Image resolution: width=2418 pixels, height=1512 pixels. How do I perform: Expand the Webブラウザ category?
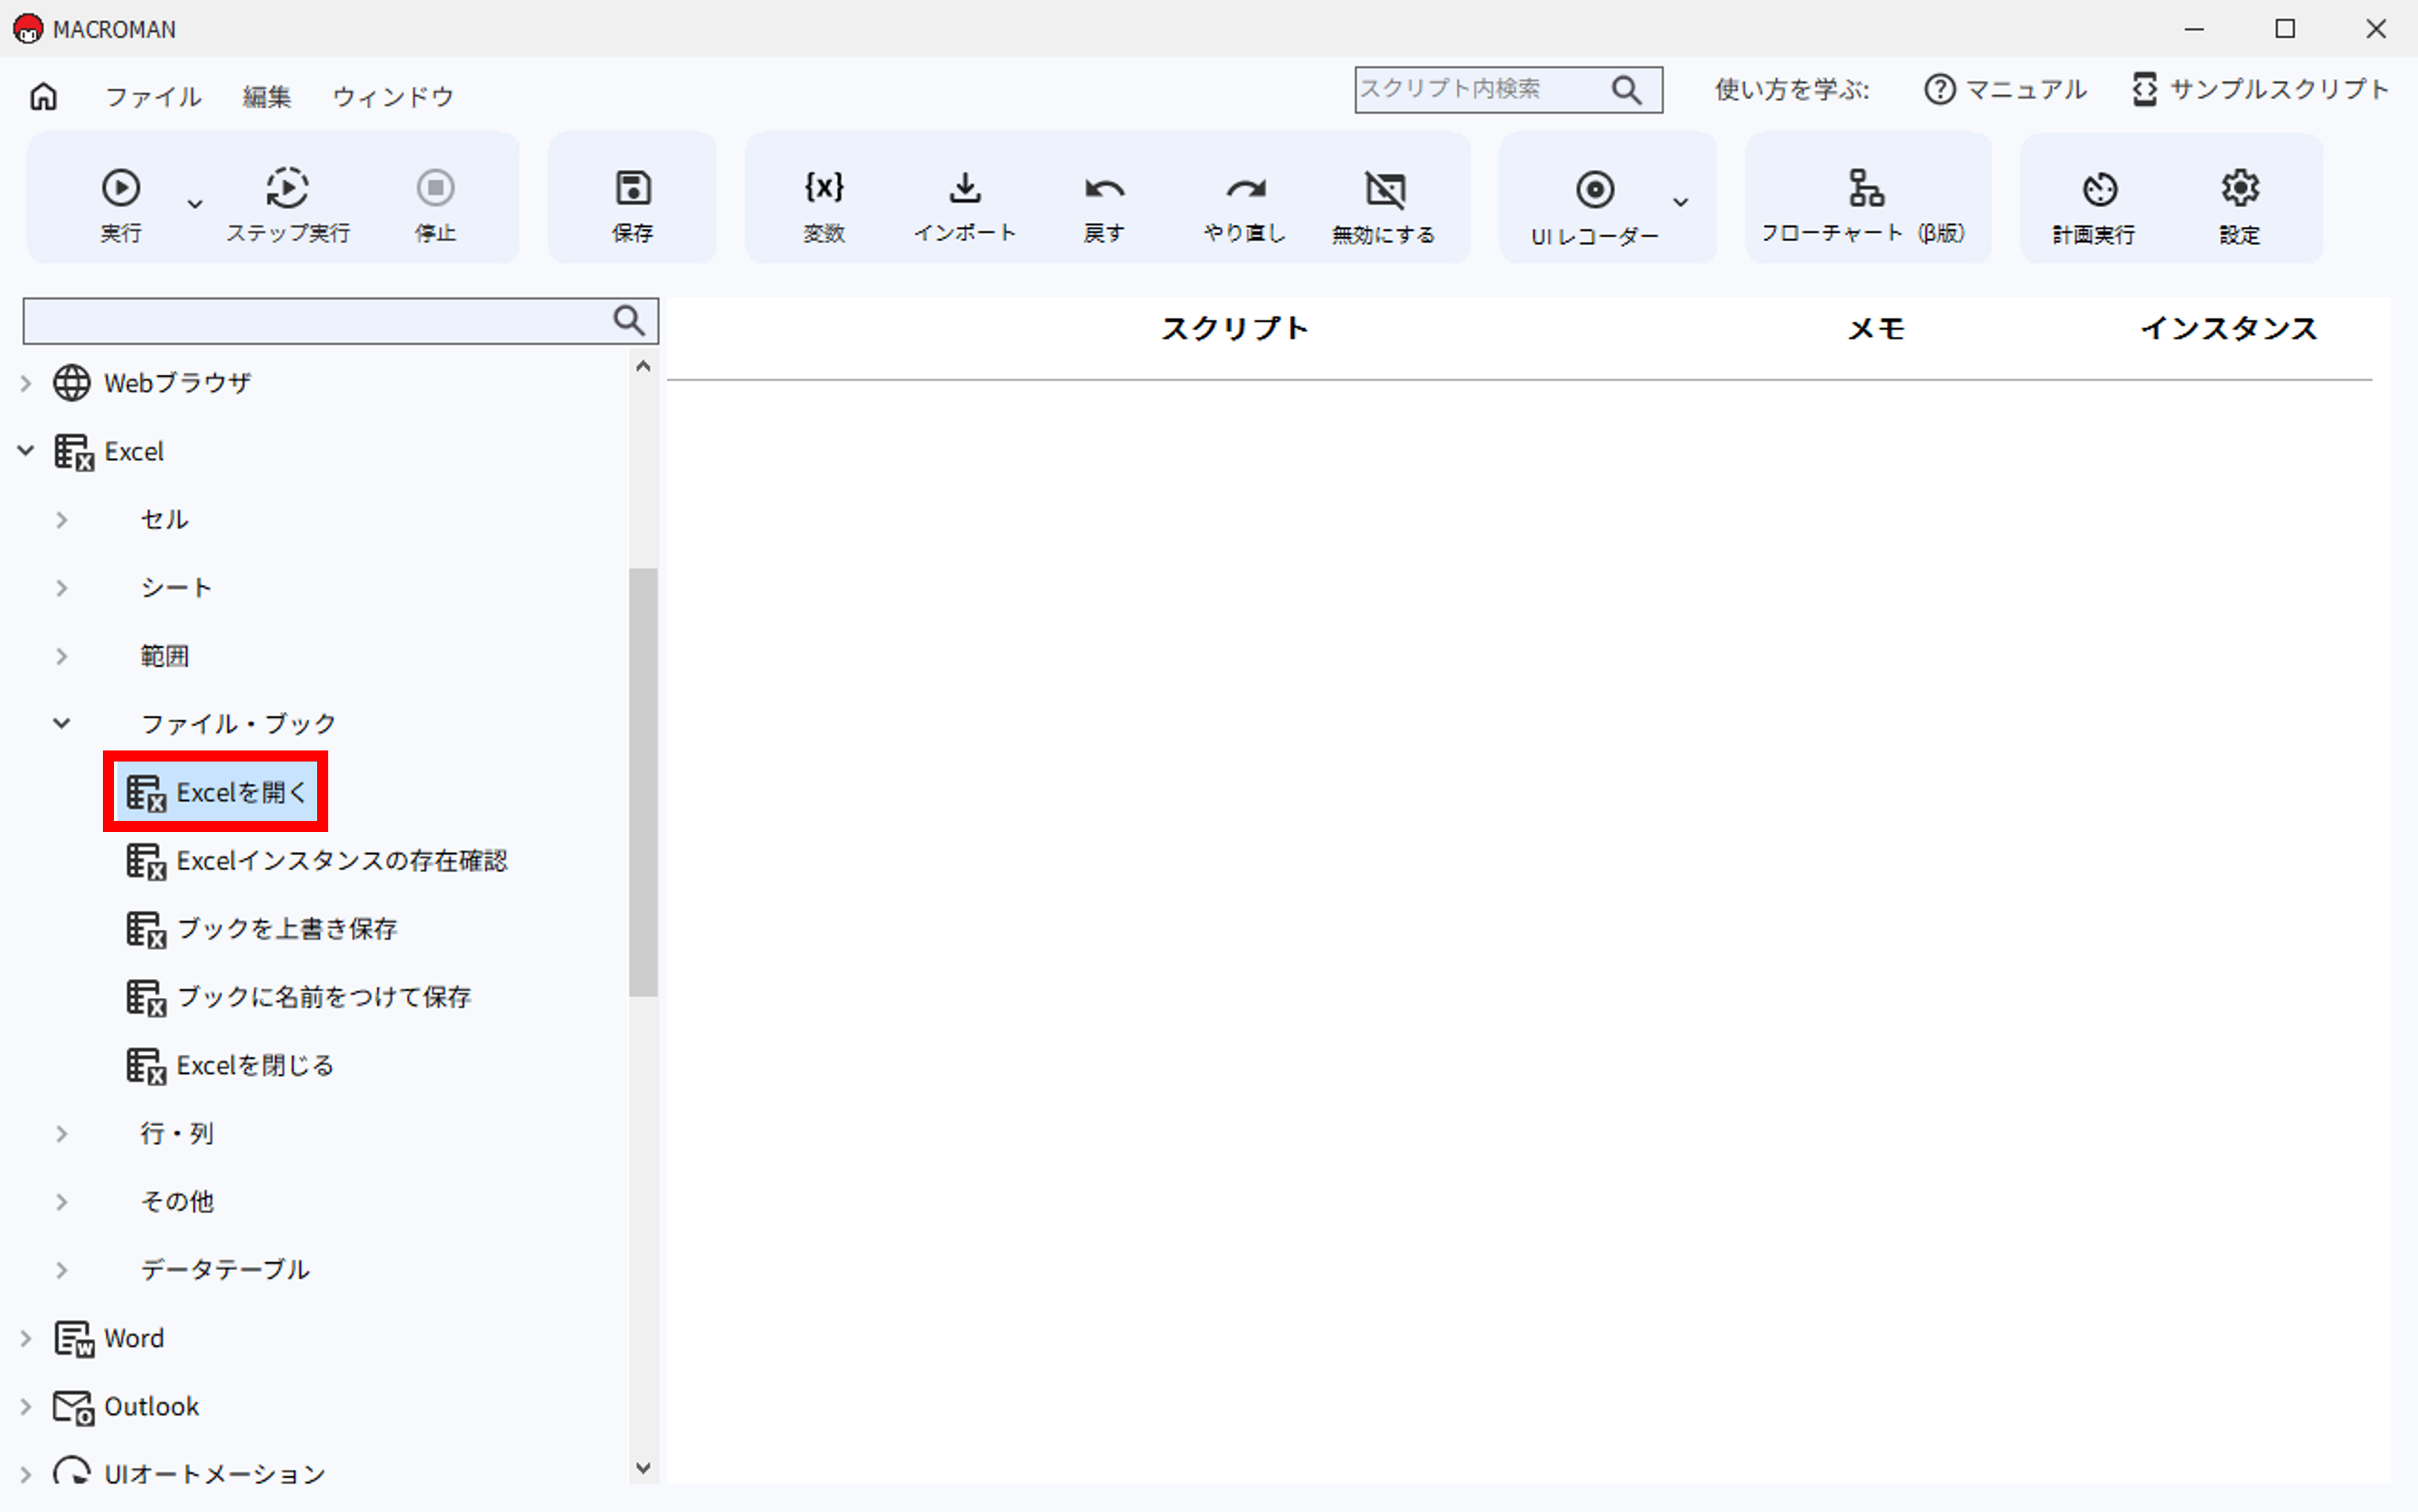pos(26,383)
